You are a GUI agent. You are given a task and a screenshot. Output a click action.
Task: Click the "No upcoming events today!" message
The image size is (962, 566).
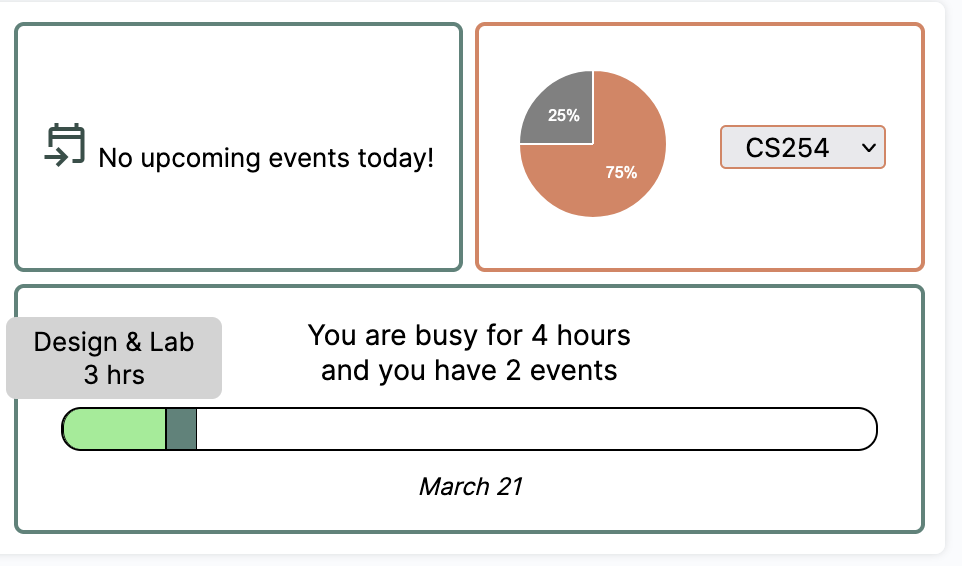click(266, 158)
